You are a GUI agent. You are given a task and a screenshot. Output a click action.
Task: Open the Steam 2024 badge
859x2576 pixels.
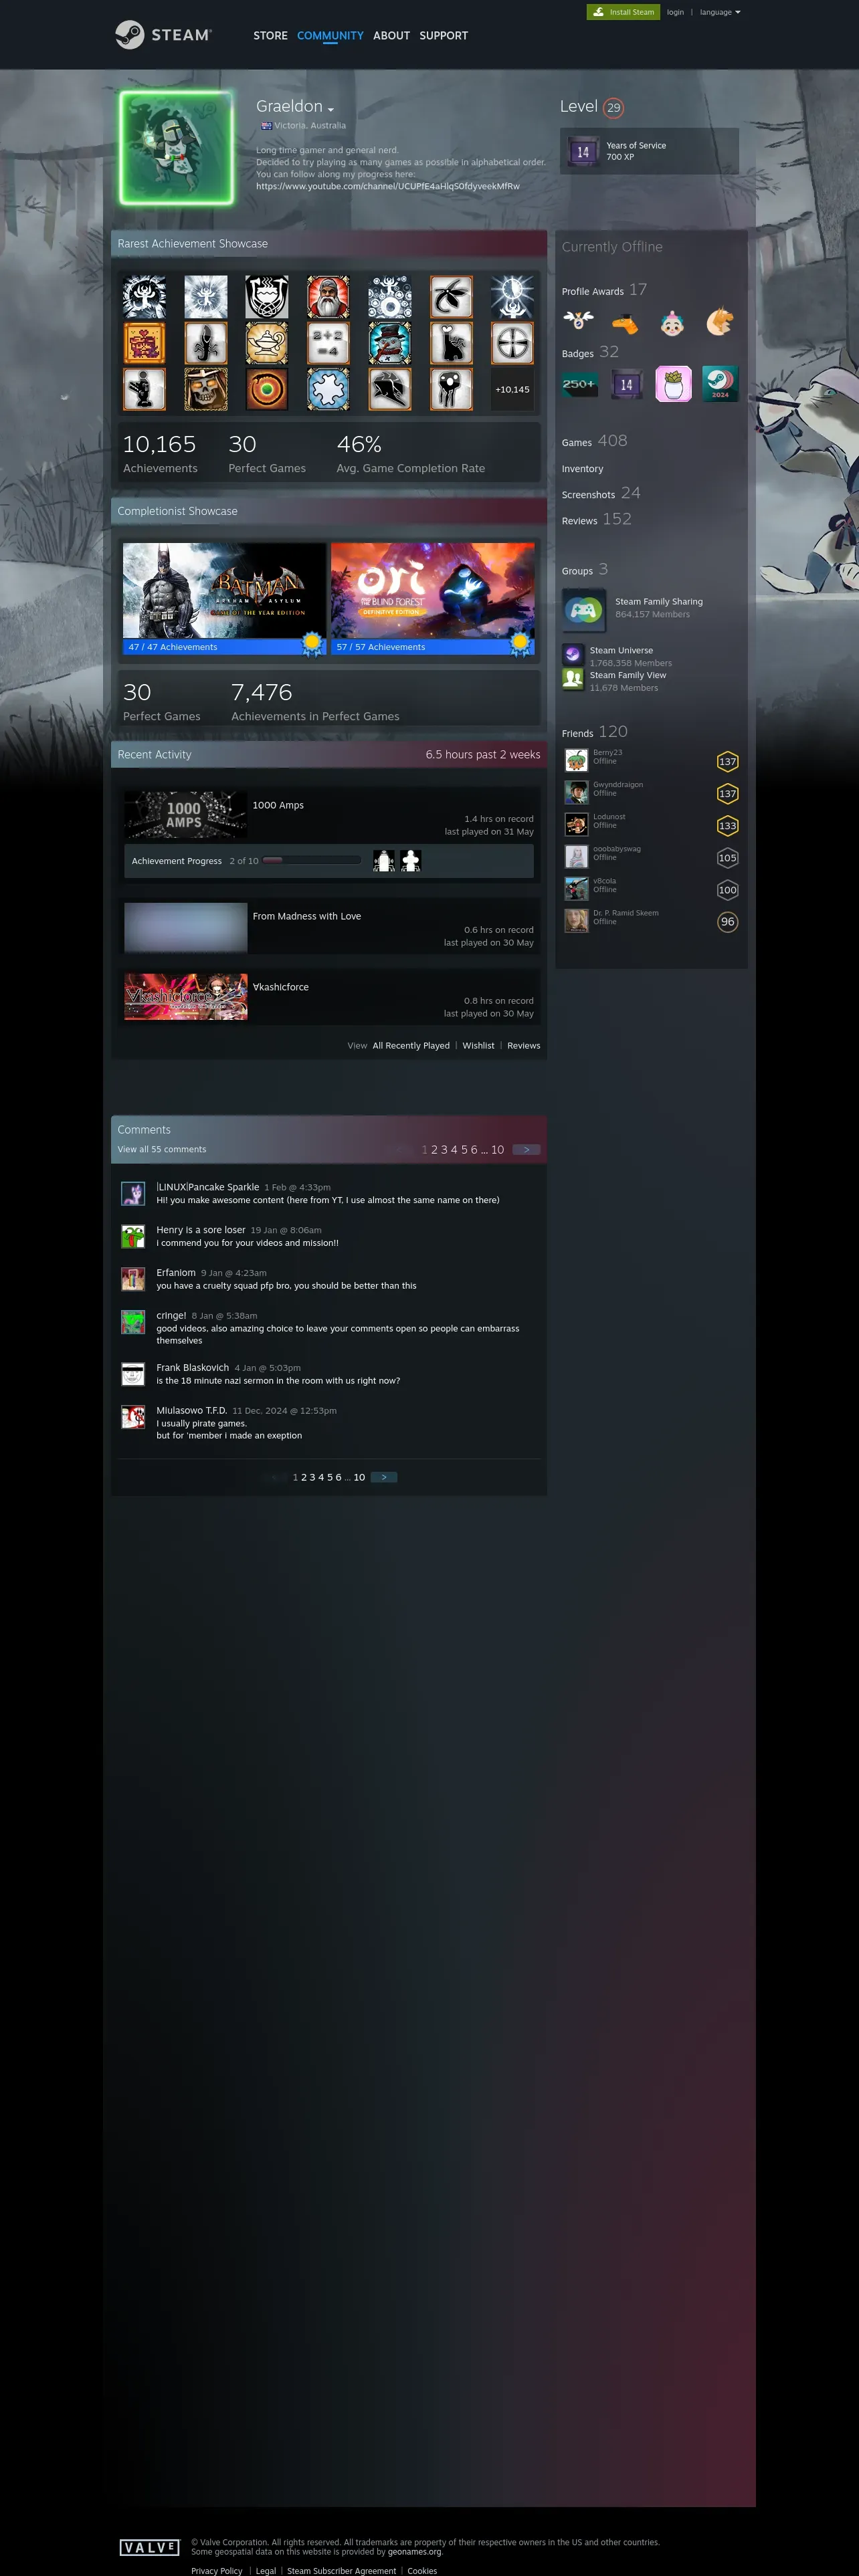coord(720,384)
